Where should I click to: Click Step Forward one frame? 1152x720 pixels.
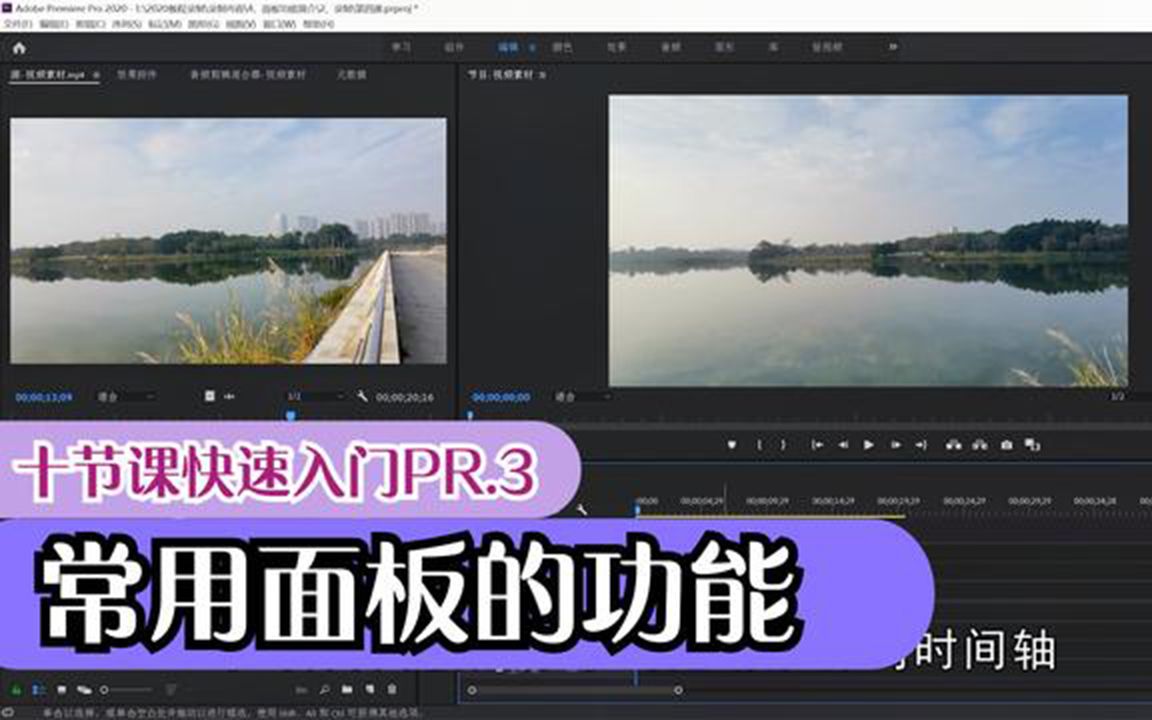click(895, 443)
